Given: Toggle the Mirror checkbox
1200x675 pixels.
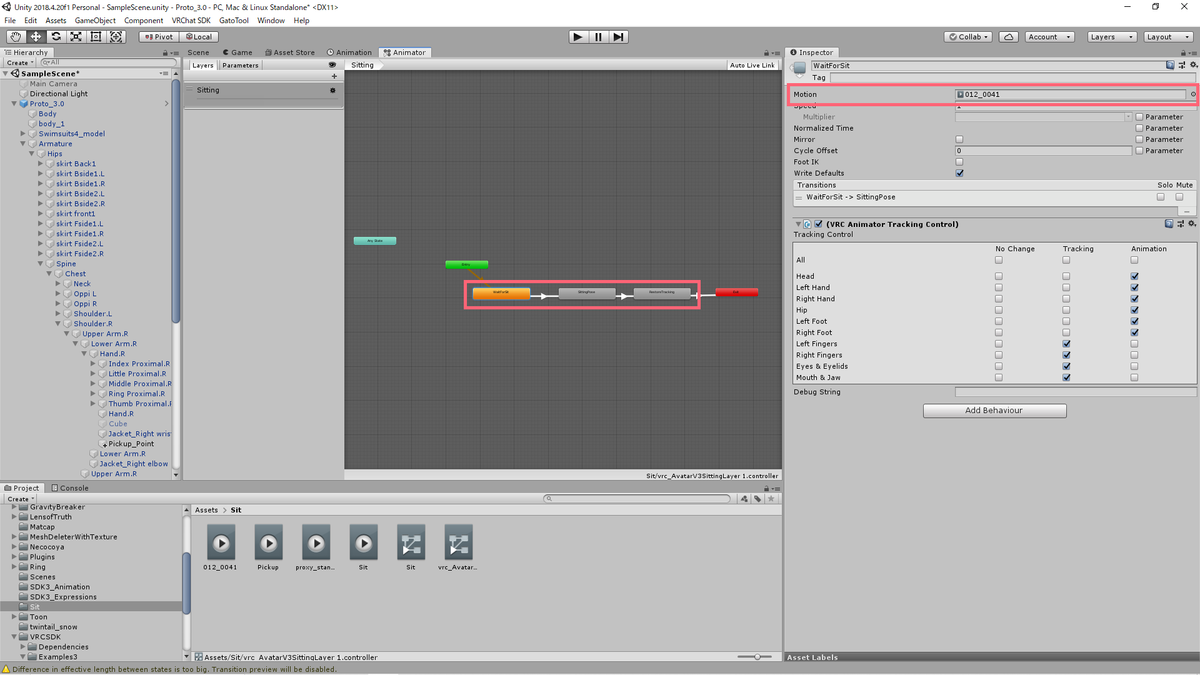Looking at the screenshot, I should pos(959,139).
